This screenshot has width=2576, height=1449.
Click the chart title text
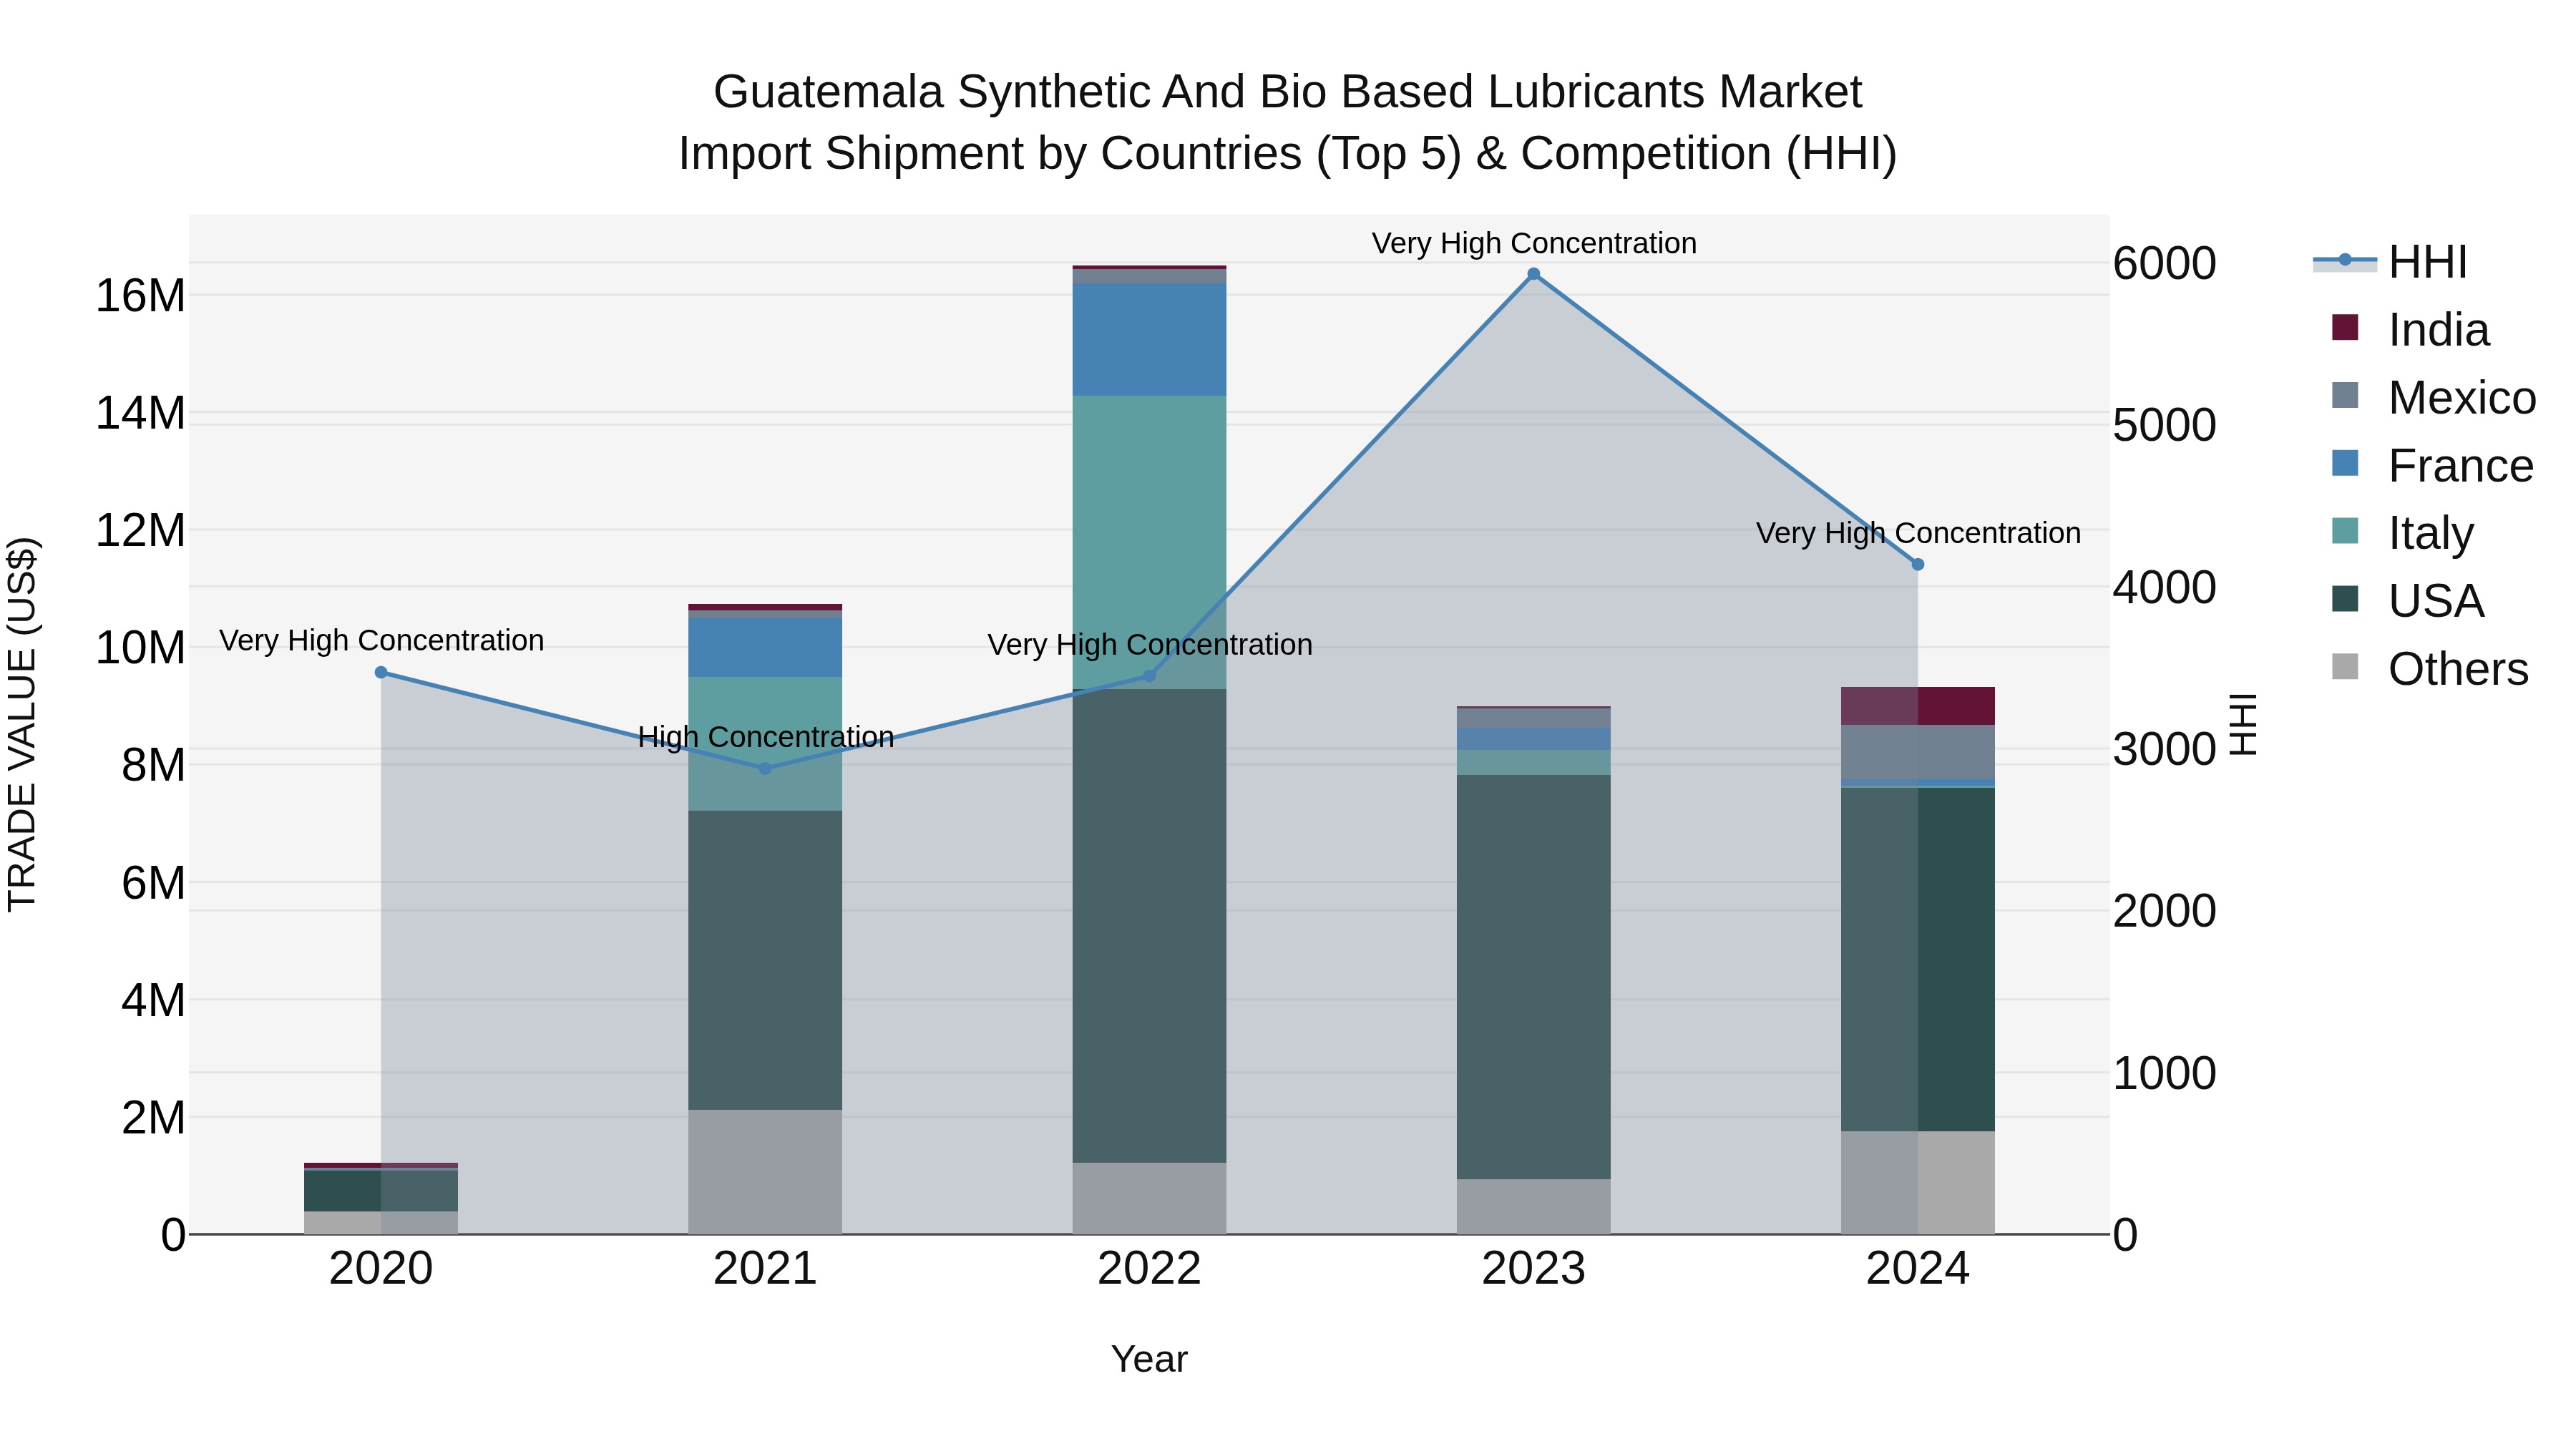pos(1288,122)
